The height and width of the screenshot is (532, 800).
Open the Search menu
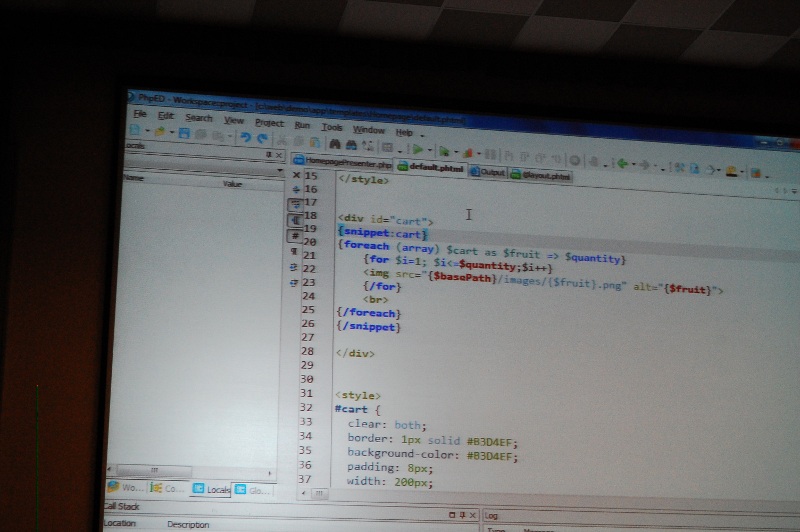click(x=198, y=118)
